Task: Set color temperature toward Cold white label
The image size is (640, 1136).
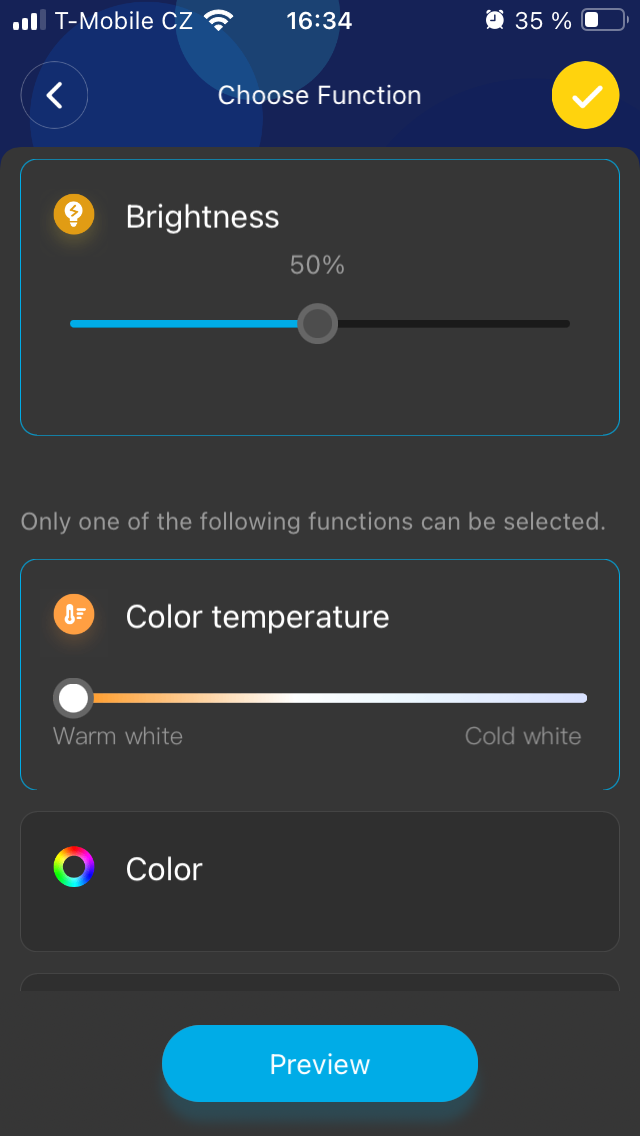Action: pos(522,737)
